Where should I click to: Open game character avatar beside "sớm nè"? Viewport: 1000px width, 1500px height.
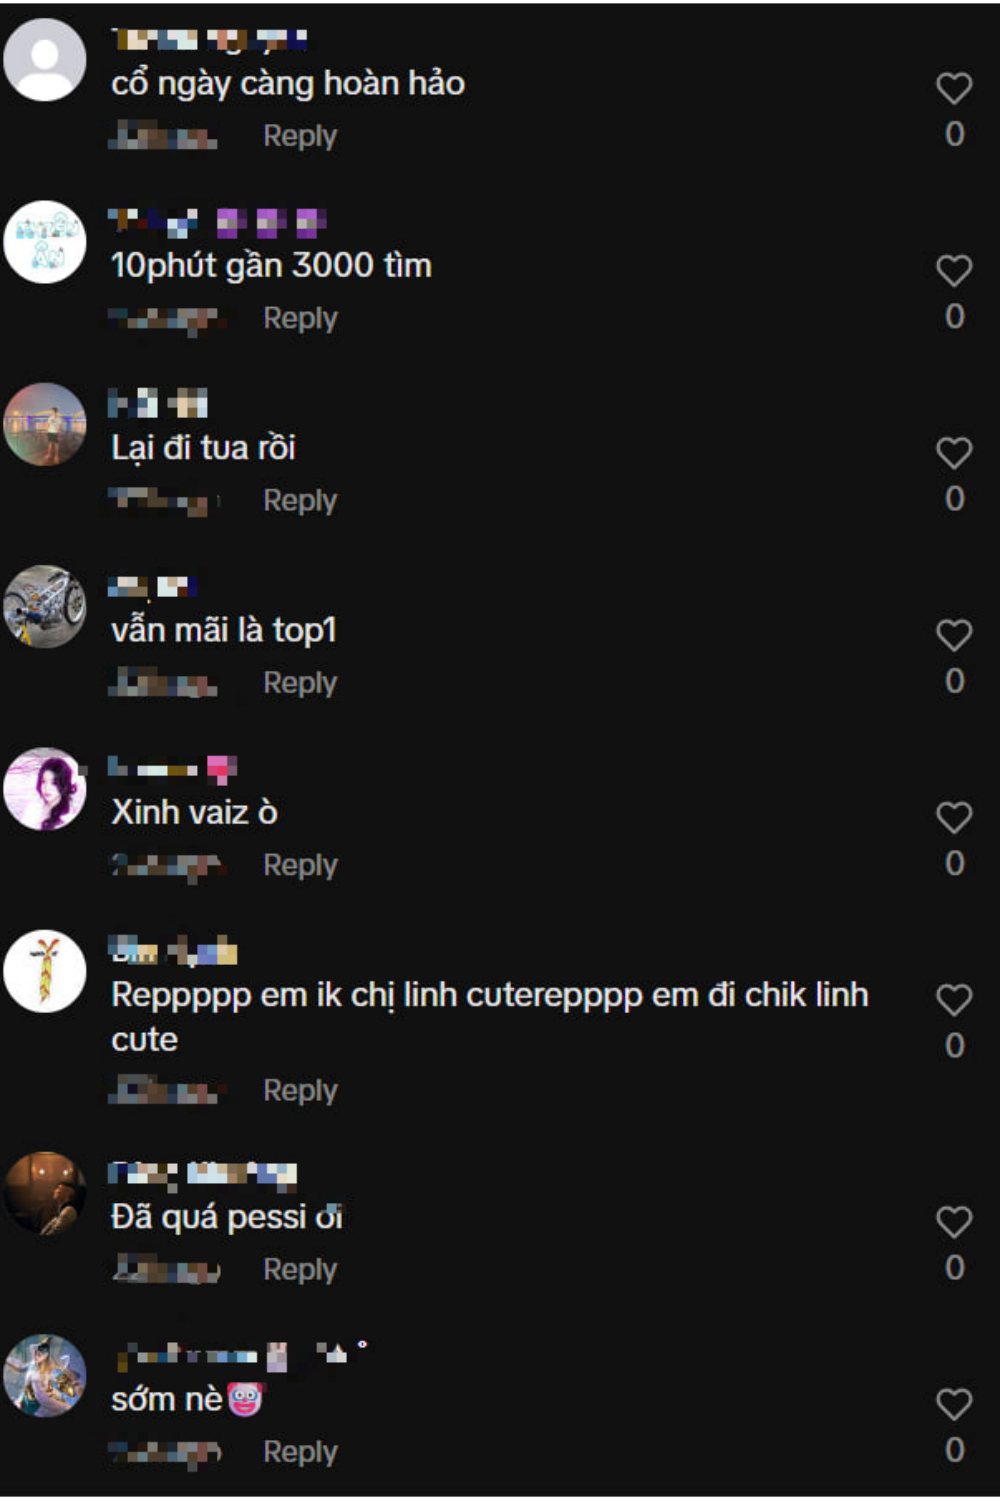click(x=45, y=1376)
